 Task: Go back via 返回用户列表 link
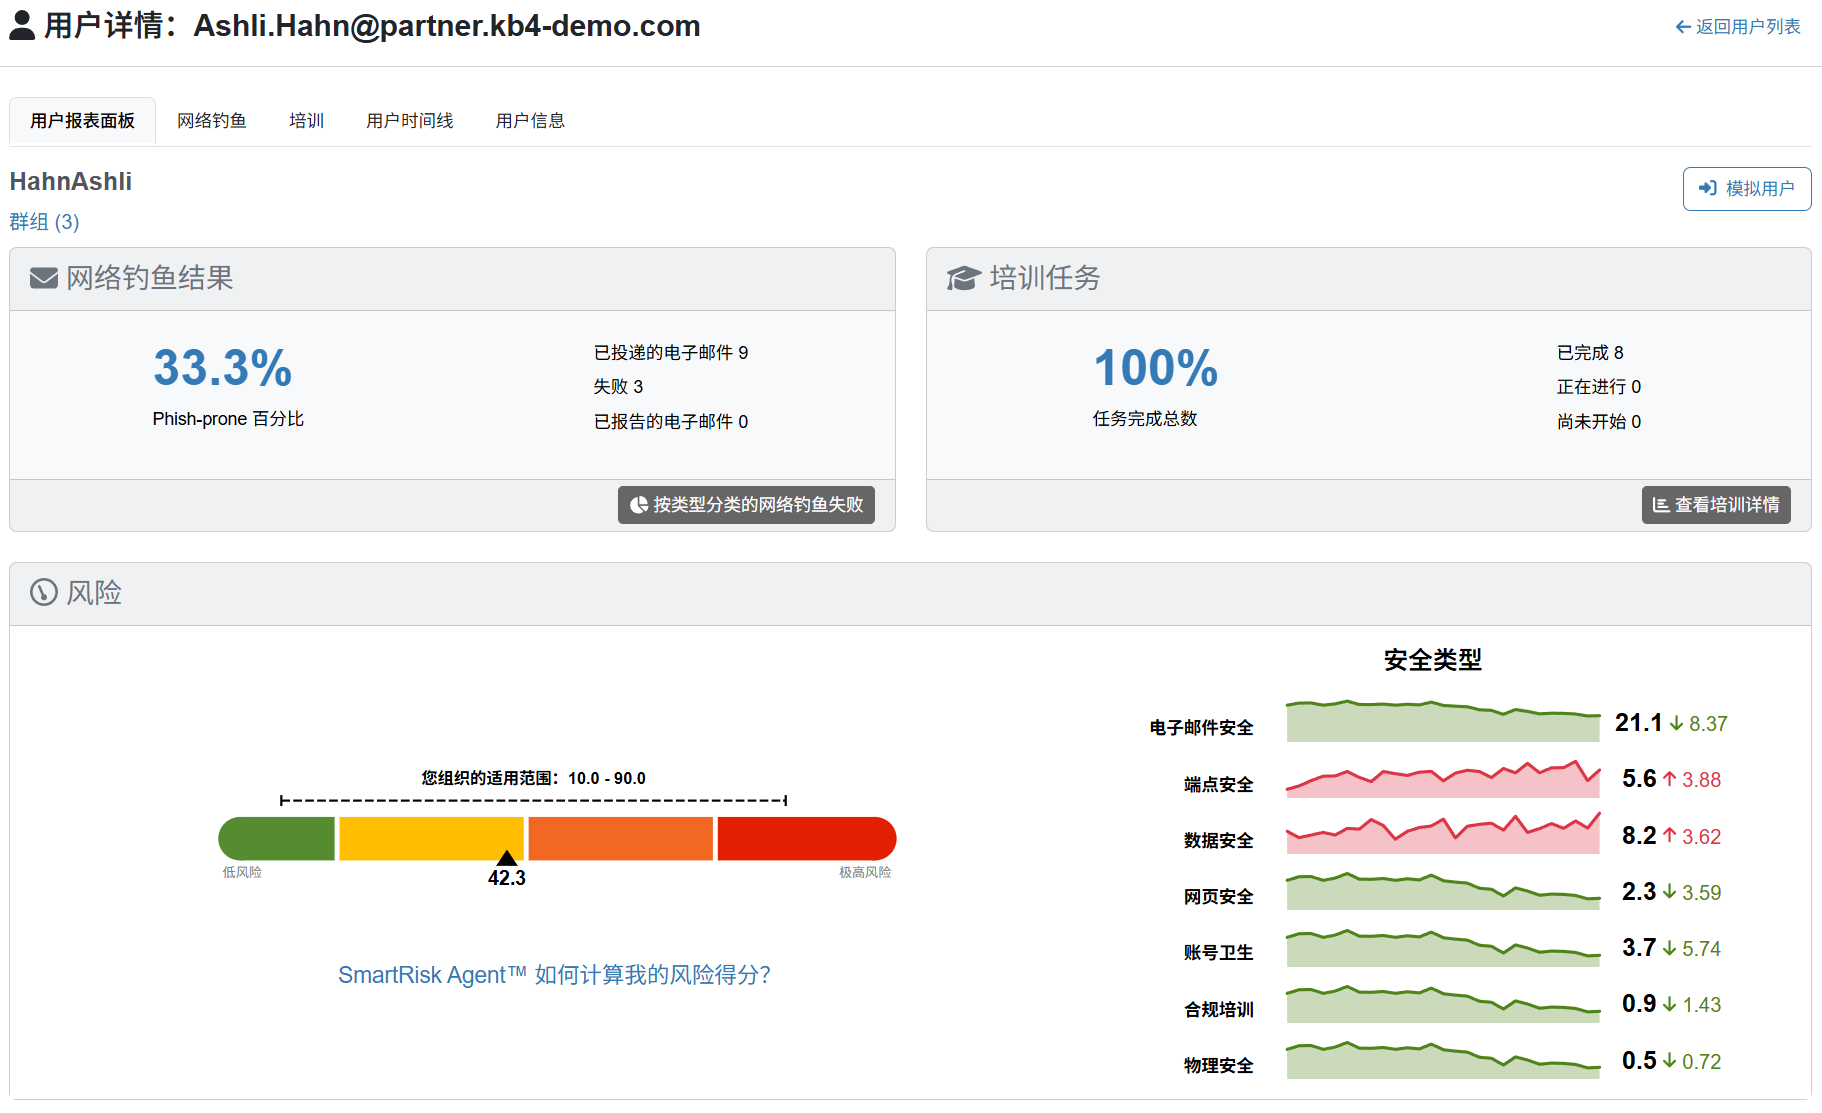tap(1737, 27)
